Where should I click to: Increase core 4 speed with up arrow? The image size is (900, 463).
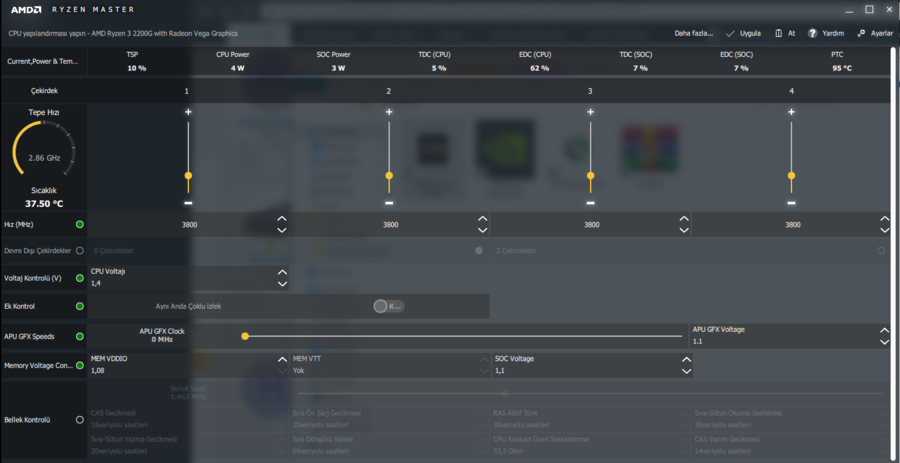885,219
